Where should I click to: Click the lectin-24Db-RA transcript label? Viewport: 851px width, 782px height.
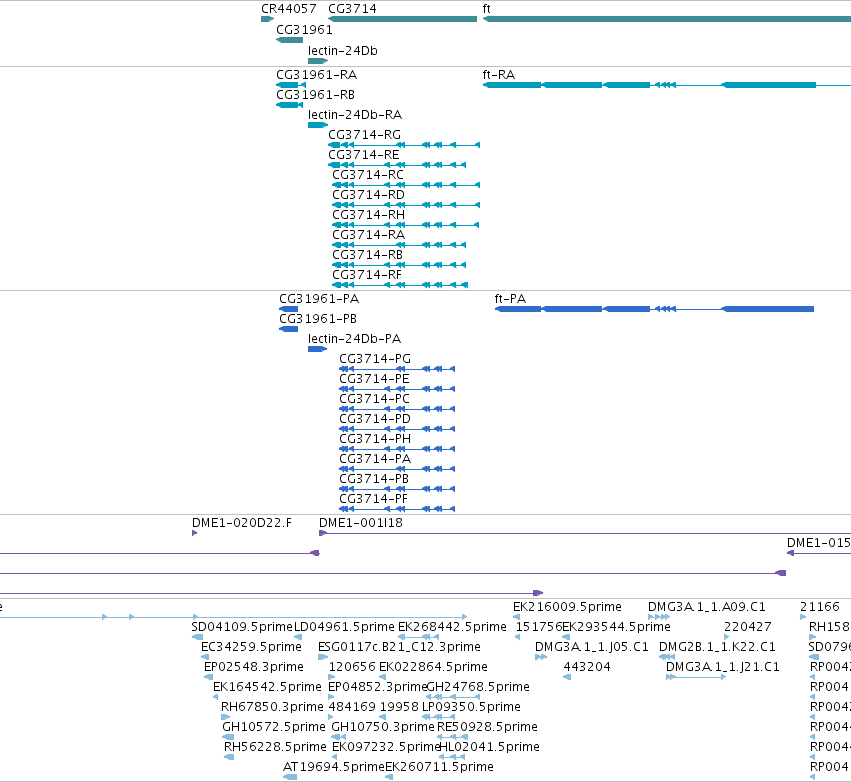tap(355, 115)
